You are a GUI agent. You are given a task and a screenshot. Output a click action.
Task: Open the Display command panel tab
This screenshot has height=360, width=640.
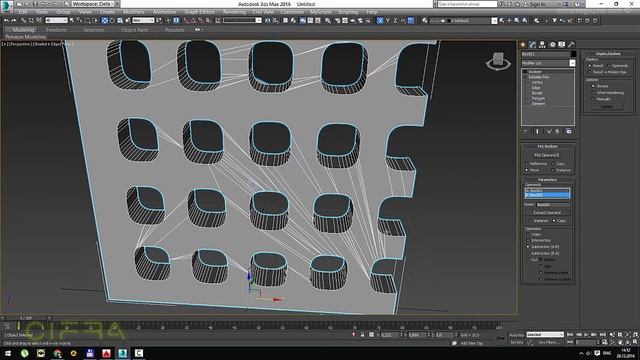tap(562, 44)
